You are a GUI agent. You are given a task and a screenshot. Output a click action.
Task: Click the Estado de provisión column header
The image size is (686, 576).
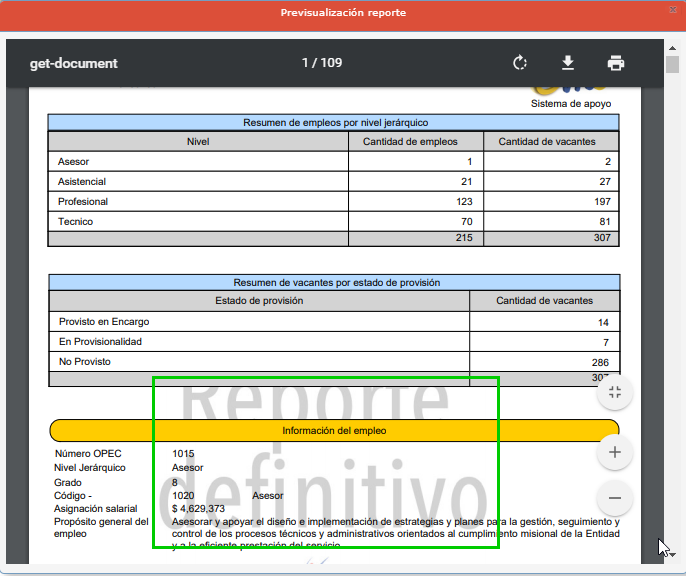(259, 300)
